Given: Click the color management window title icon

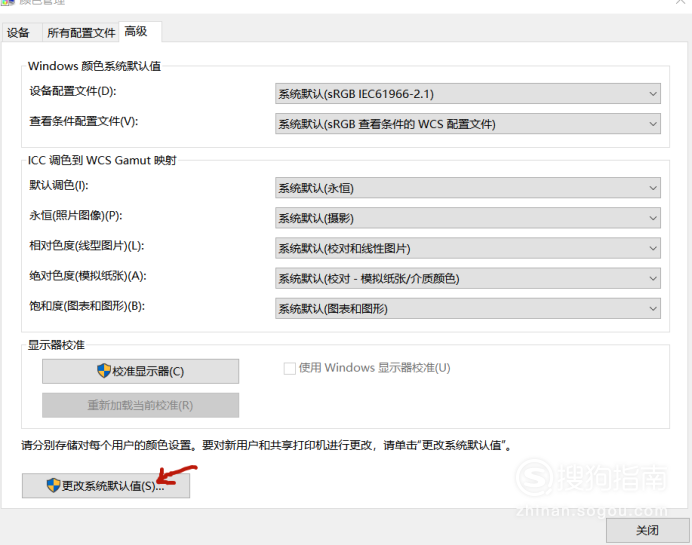Looking at the screenshot, I should [x=8, y=2].
